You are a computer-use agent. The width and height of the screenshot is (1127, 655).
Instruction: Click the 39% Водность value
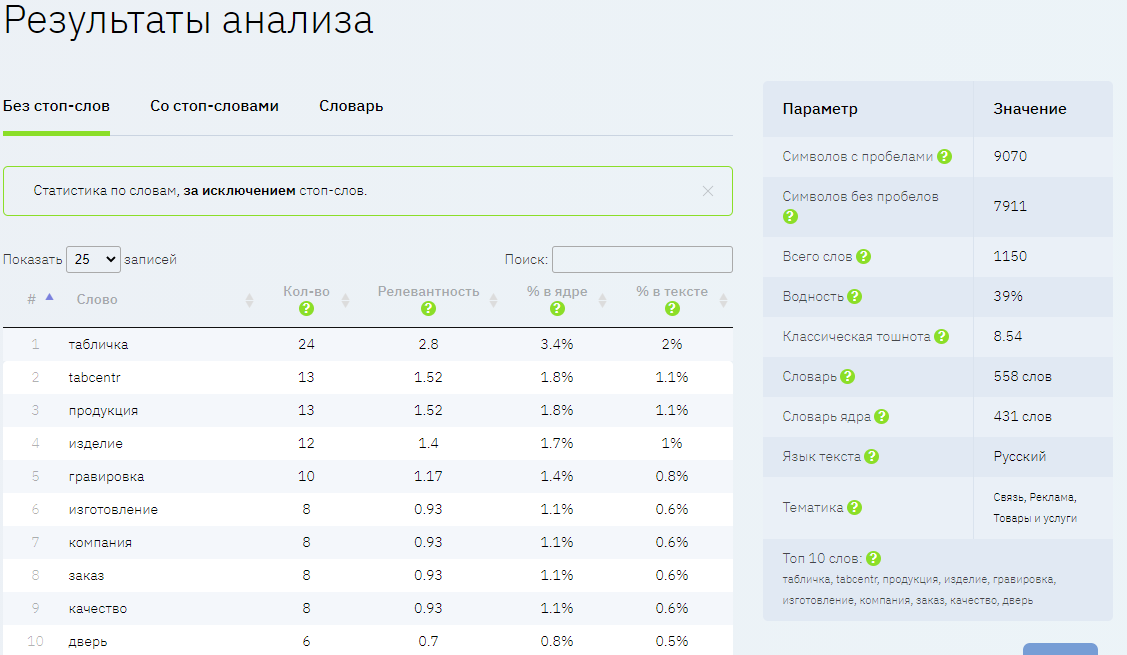[1008, 296]
